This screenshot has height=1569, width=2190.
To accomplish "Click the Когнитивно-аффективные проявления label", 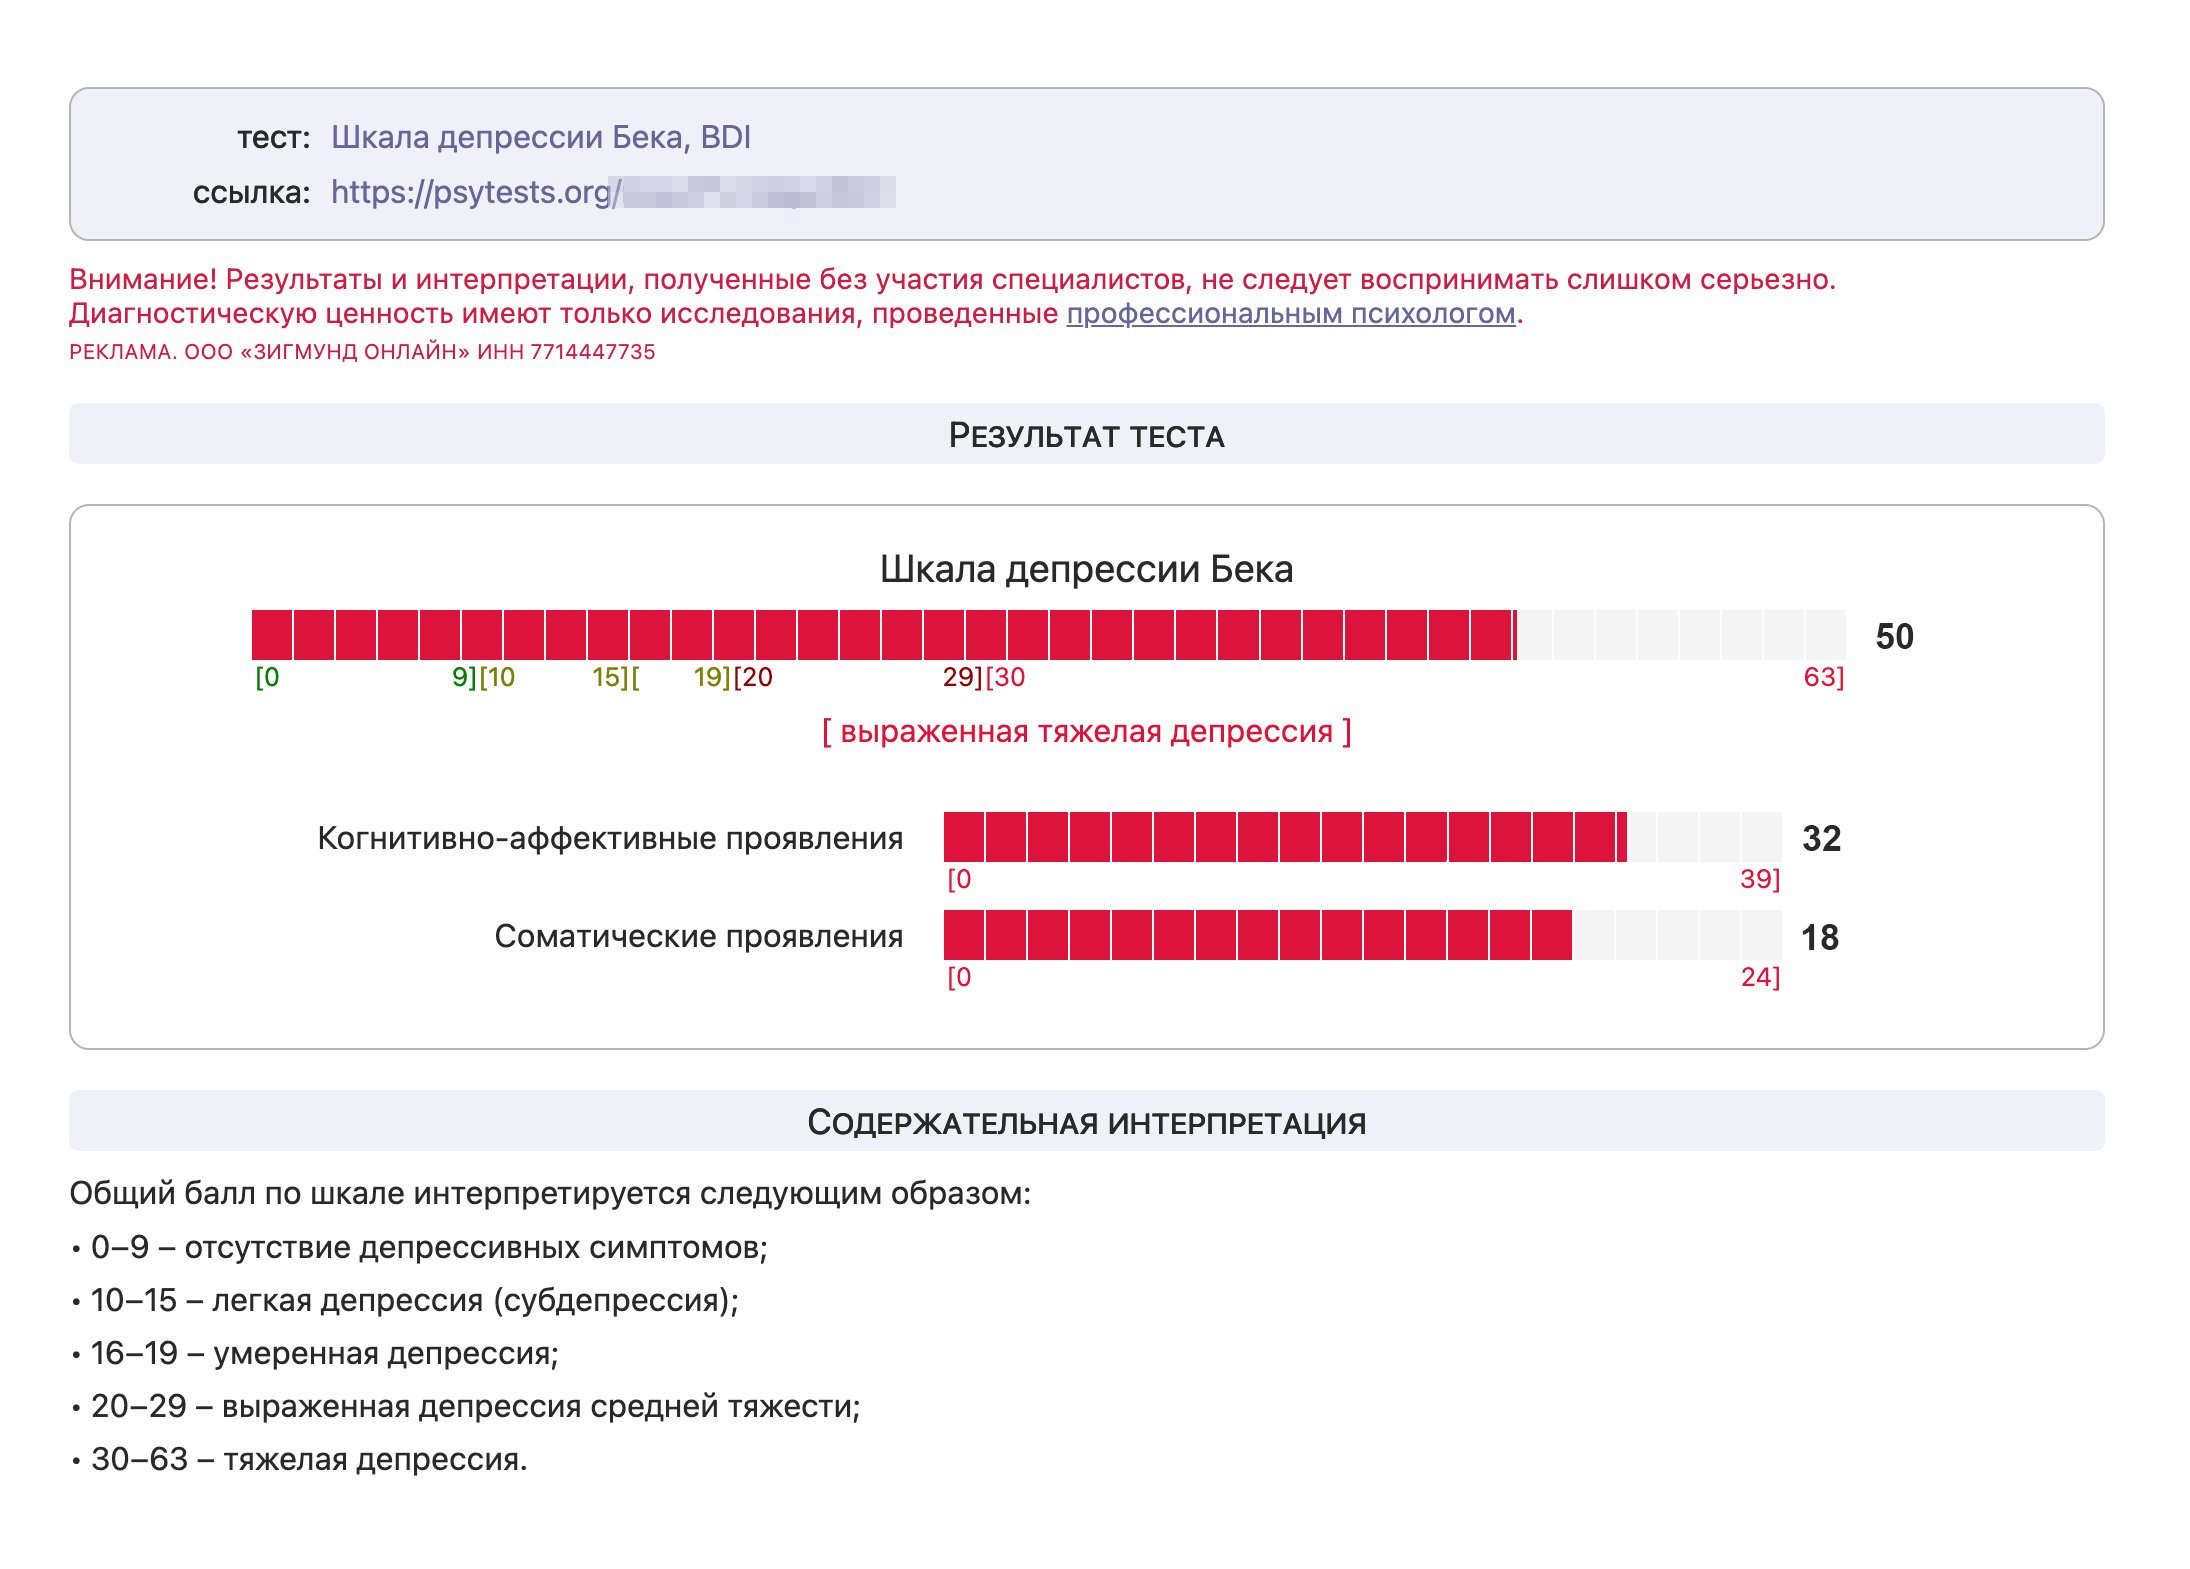I will [x=610, y=838].
